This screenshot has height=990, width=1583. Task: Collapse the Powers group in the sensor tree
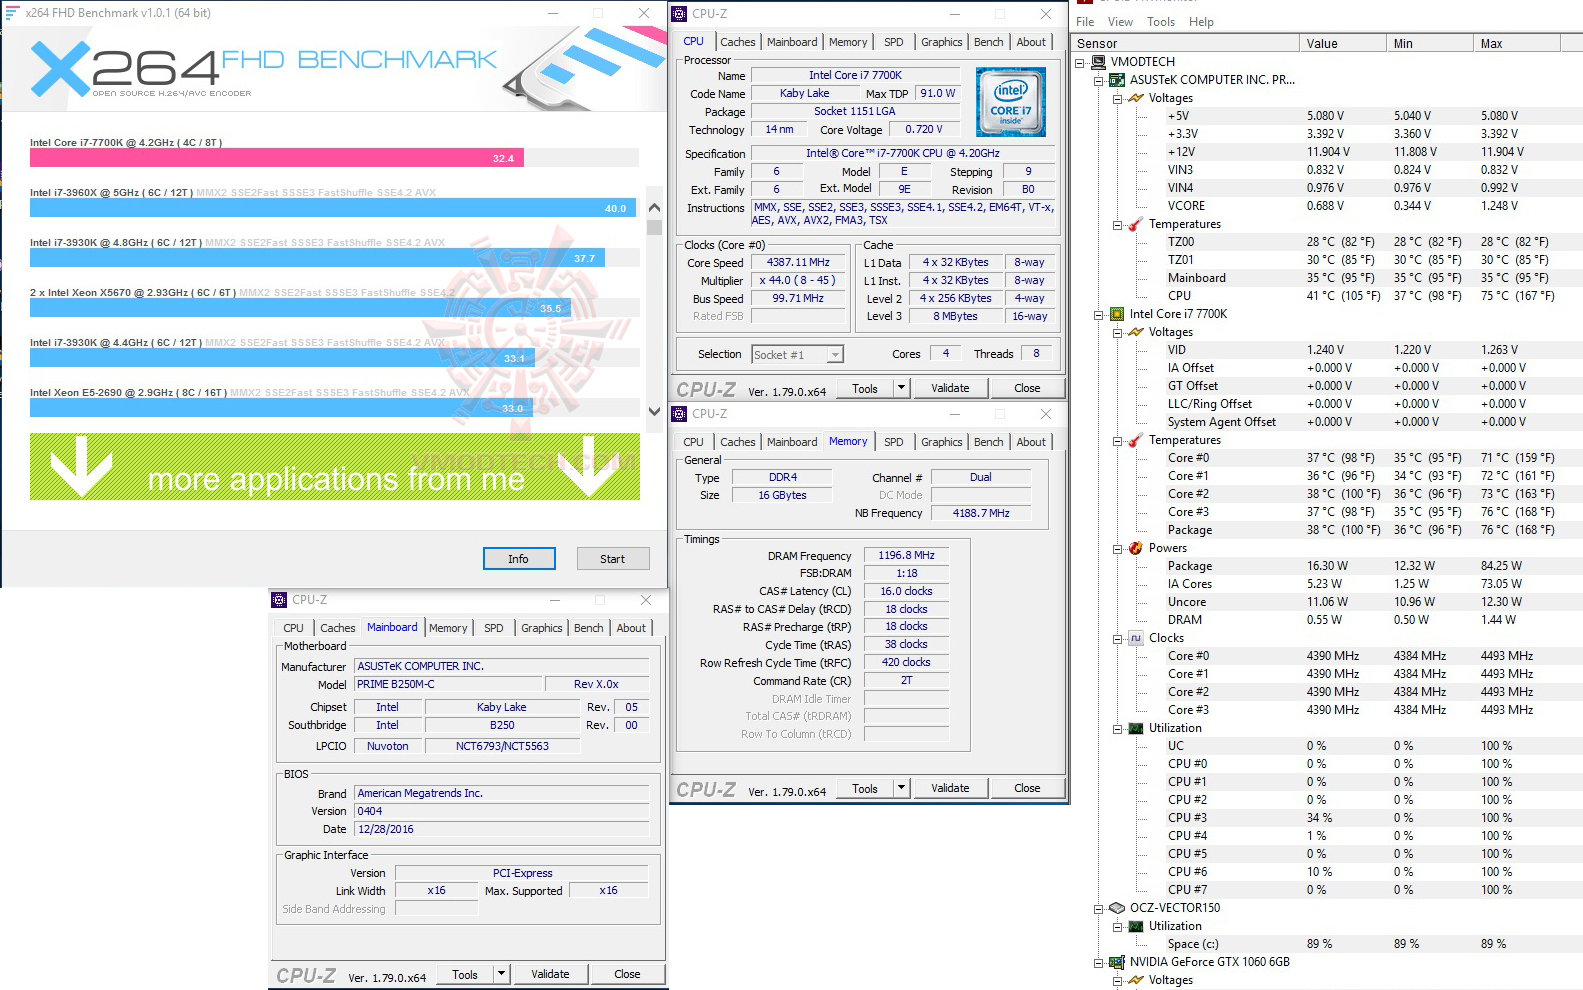pos(1118,548)
